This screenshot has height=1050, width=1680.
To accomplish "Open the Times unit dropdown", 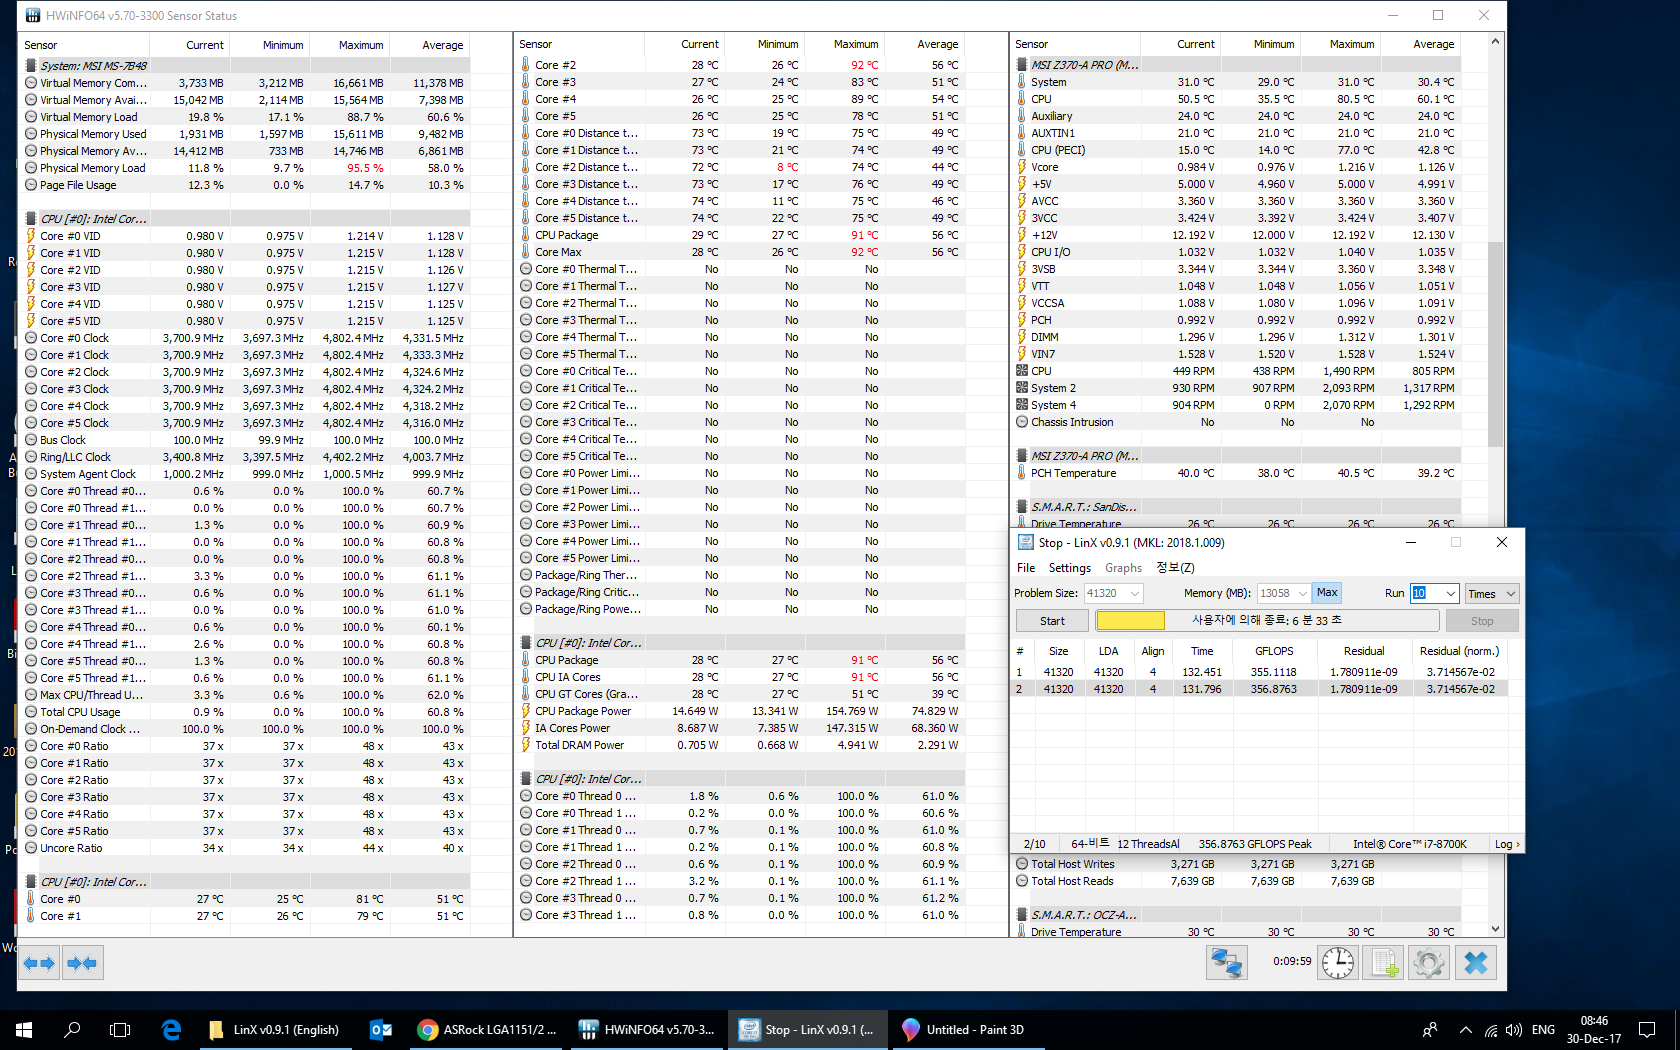I will (1492, 593).
